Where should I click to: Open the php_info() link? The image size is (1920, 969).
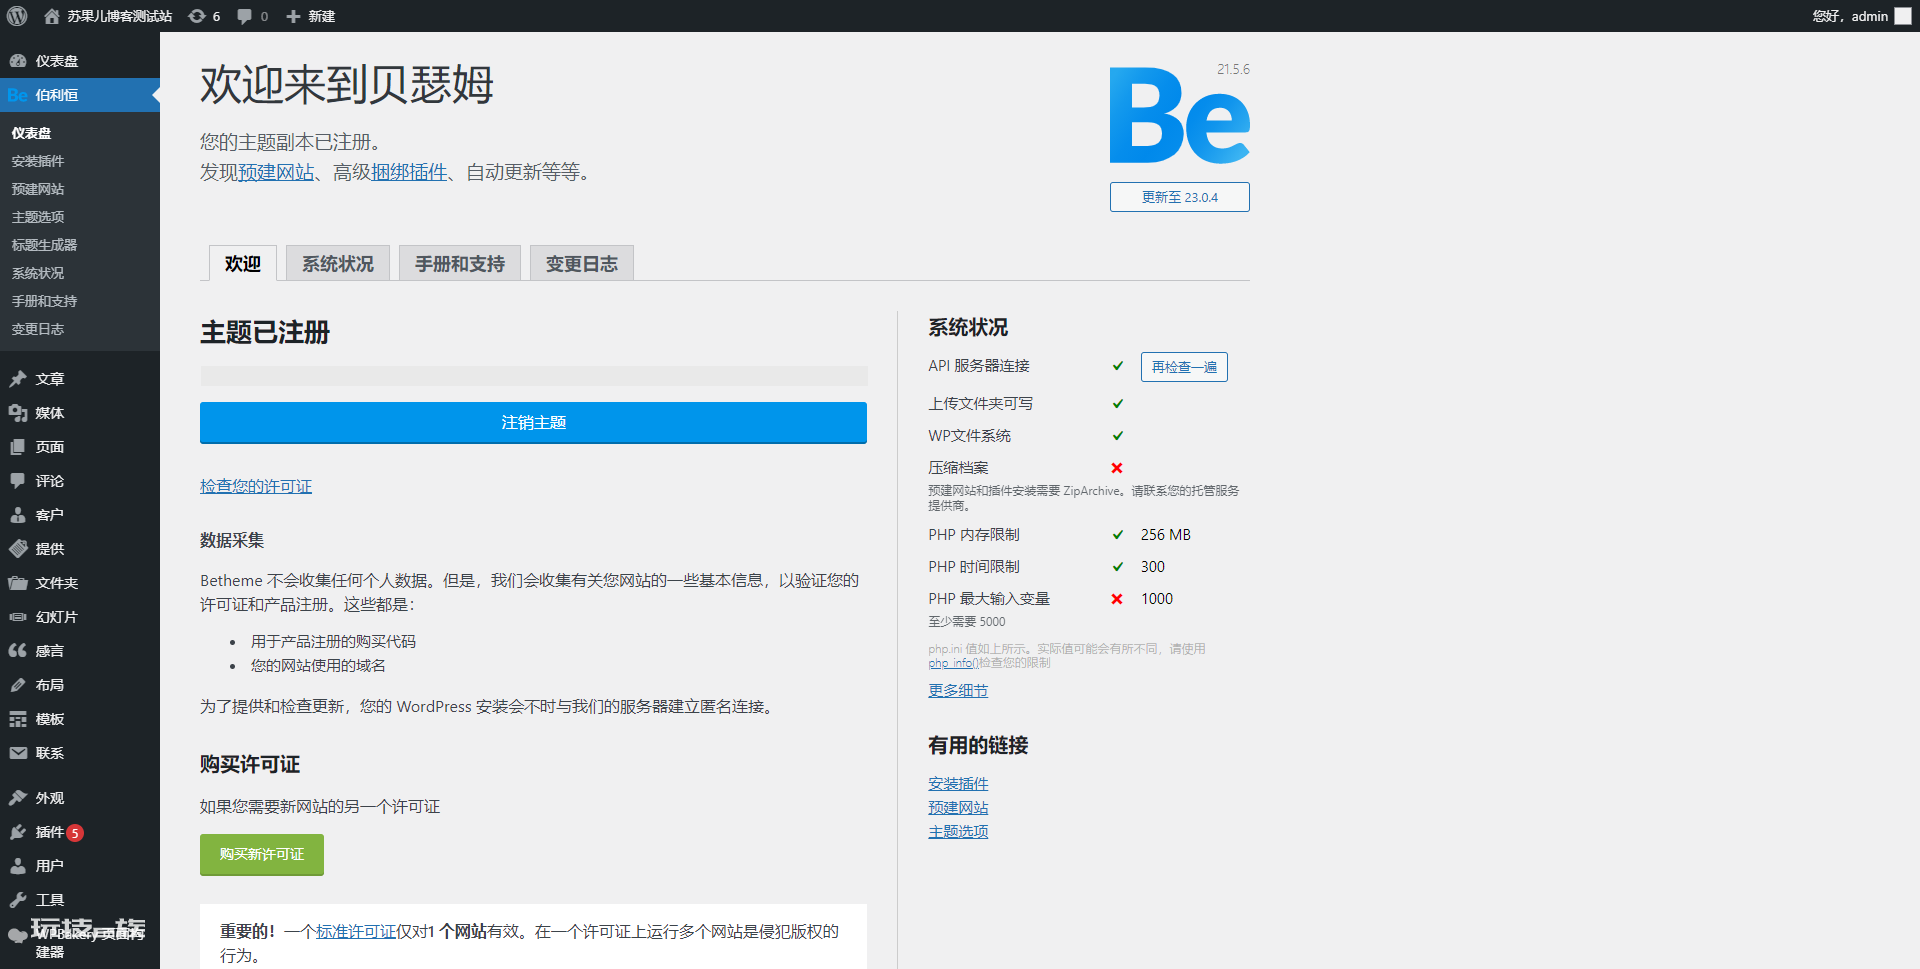(x=953, y=663)
